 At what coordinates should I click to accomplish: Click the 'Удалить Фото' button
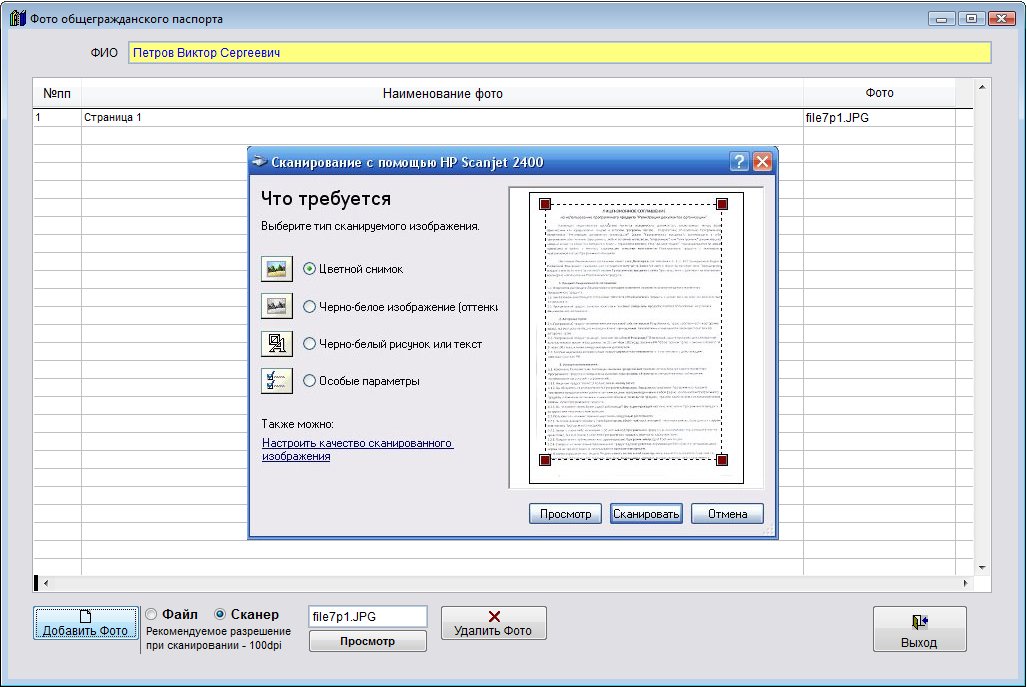click(x=493, y=623)
